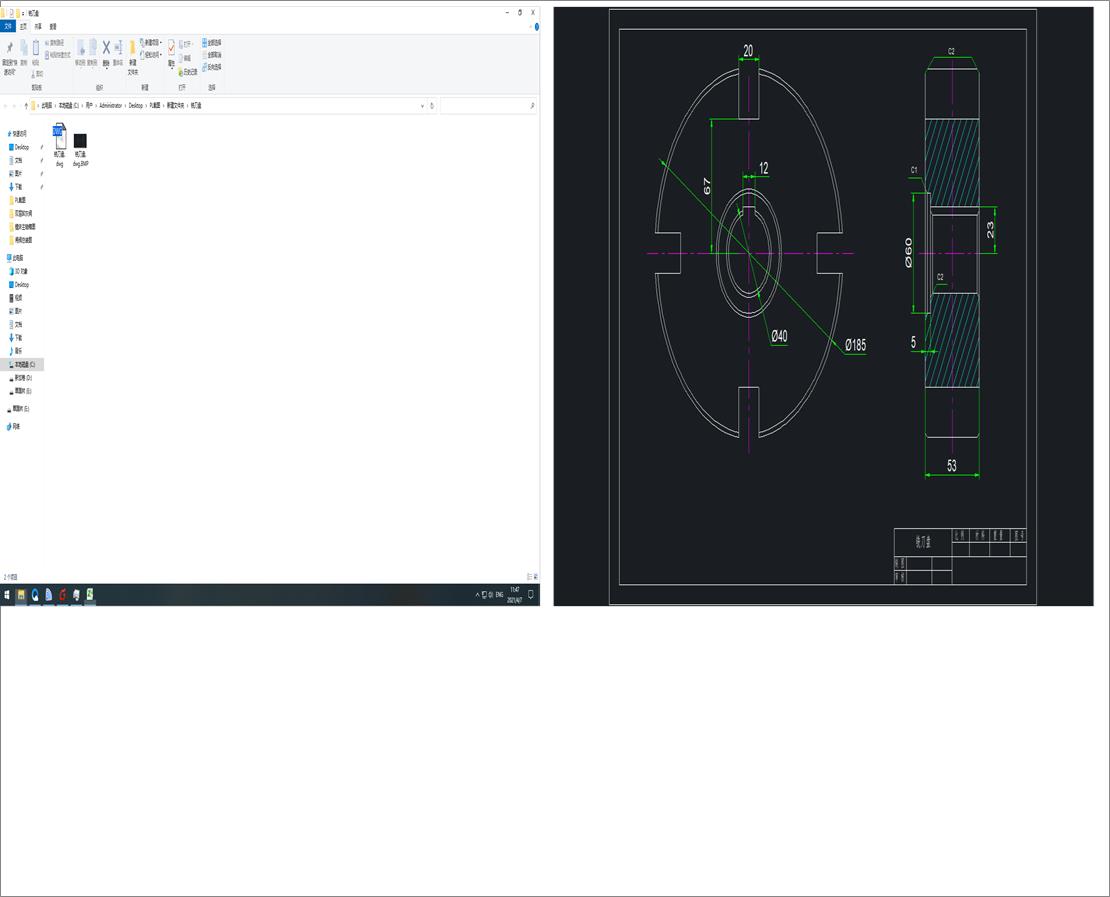Click Local Disk (C:) in address breadcrumb
The image size is (1110, 897).
[69, 105]
